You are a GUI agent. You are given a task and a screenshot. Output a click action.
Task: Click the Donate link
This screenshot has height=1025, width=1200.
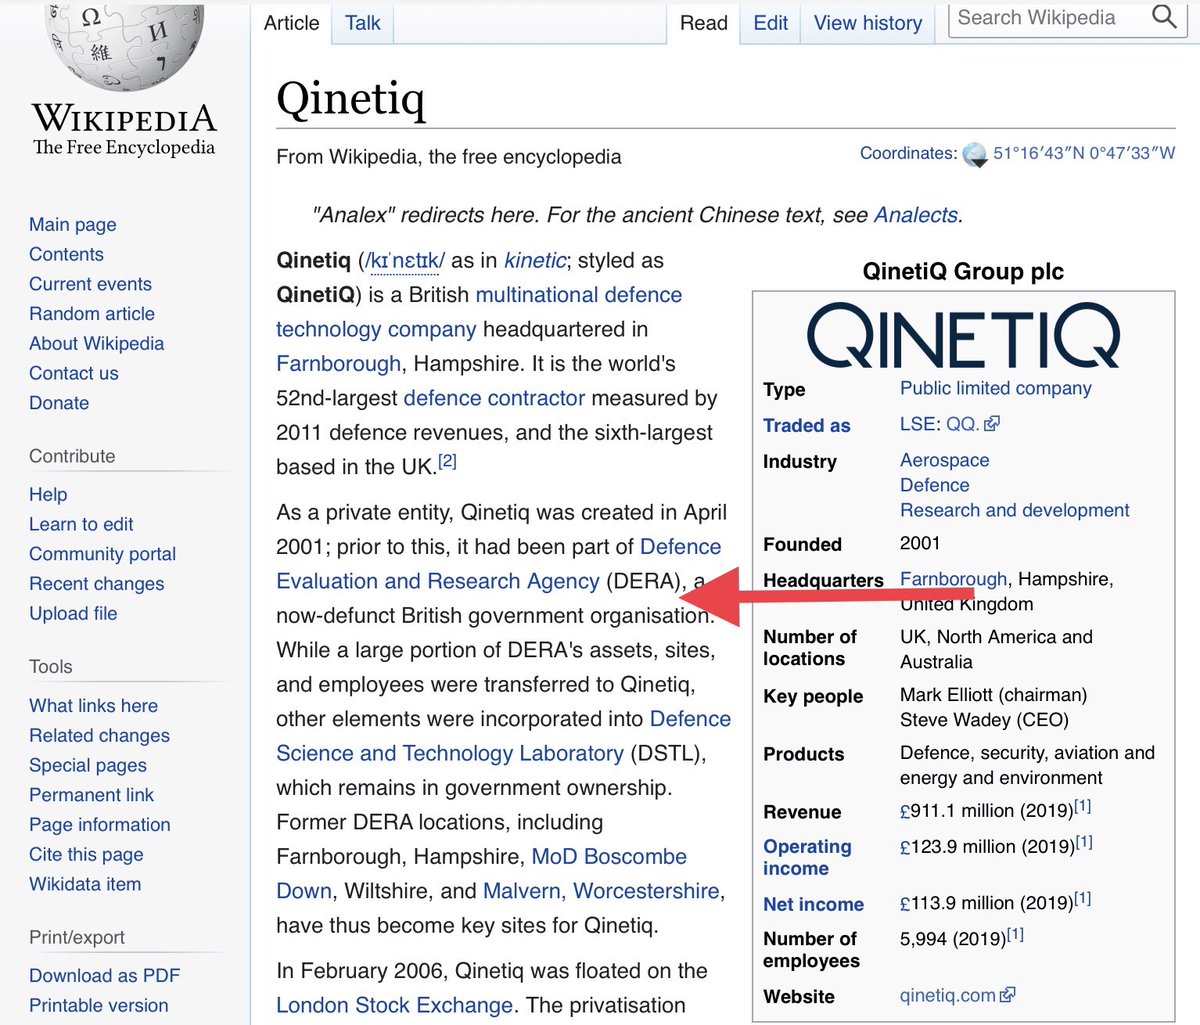(x=59, y=403)
